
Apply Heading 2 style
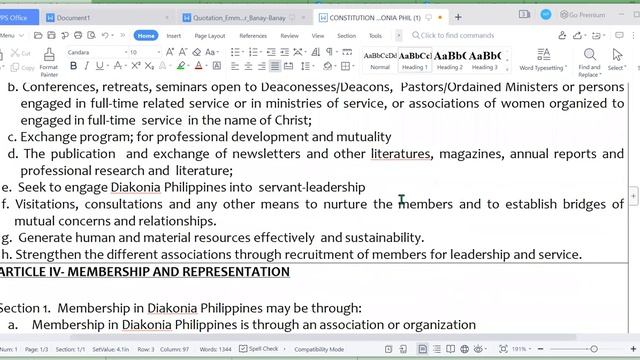click(450, 60)
